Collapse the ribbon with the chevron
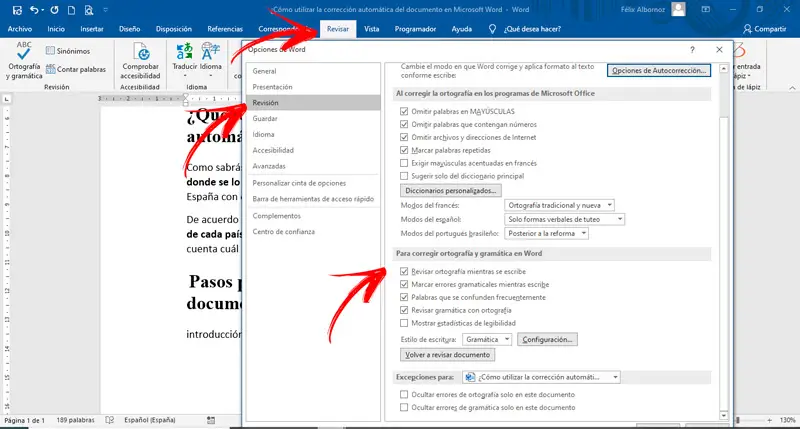 coord(792,88)
